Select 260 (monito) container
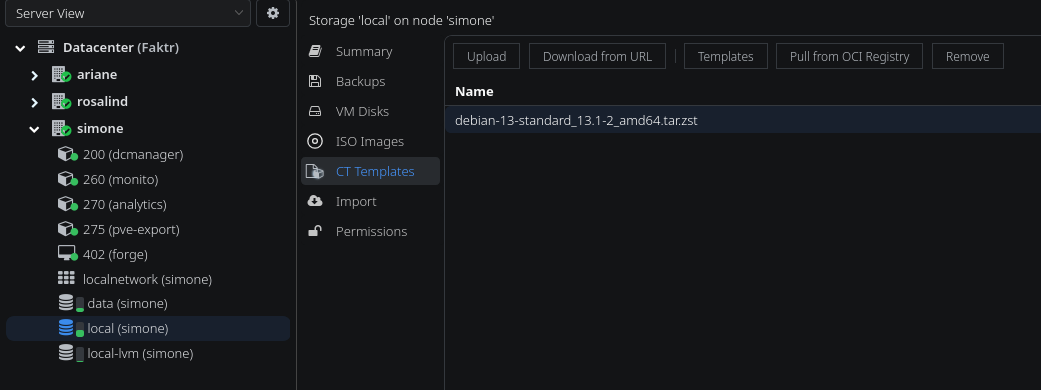The height and width of the screenshot is (390, 1041). (121, 179)
